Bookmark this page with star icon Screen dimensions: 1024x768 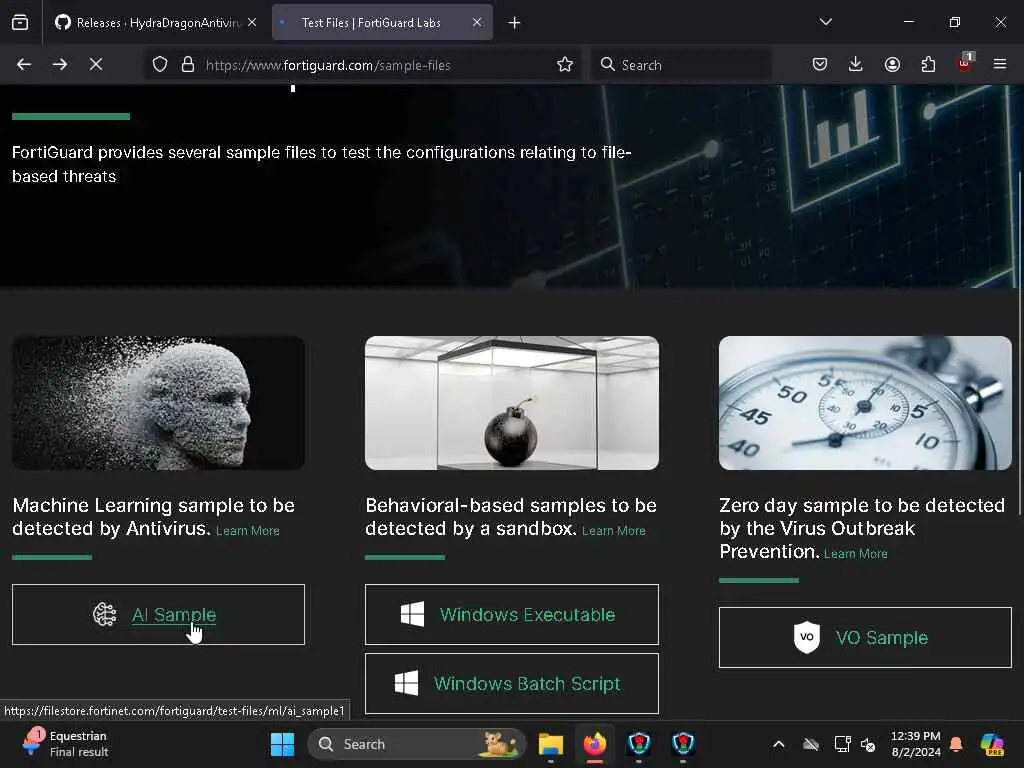[565, 64]
